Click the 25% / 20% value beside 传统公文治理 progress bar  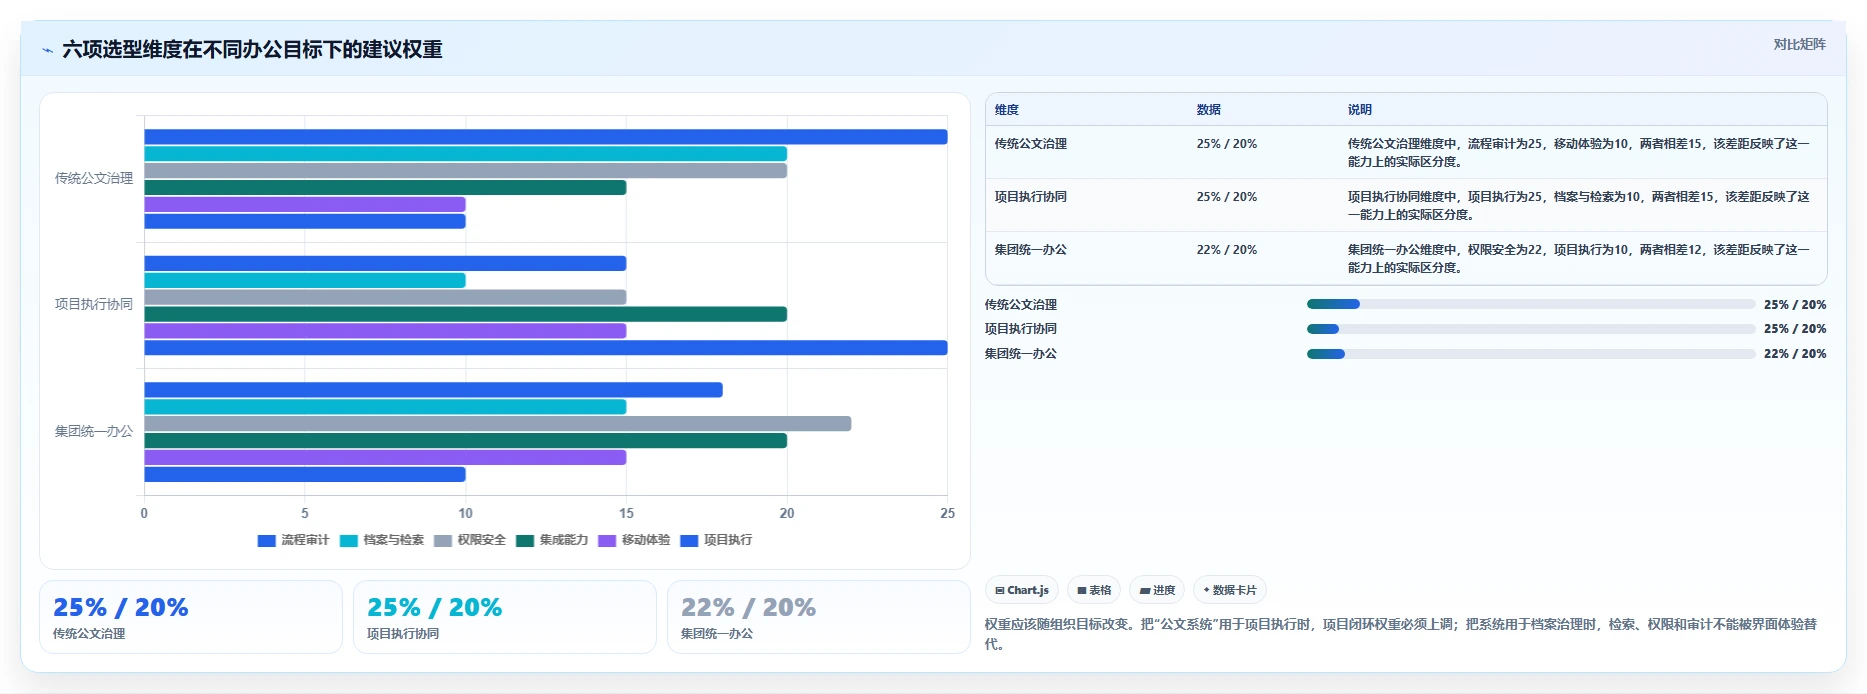click(1795, 305)
